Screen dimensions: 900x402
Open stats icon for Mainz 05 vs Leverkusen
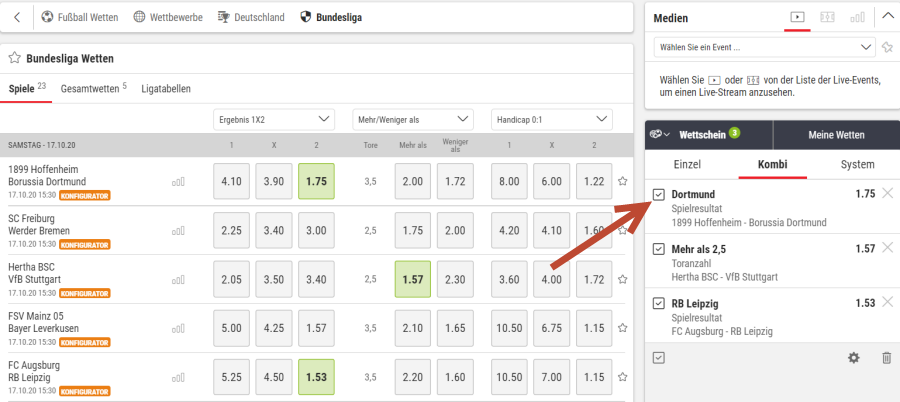point(179,328)
